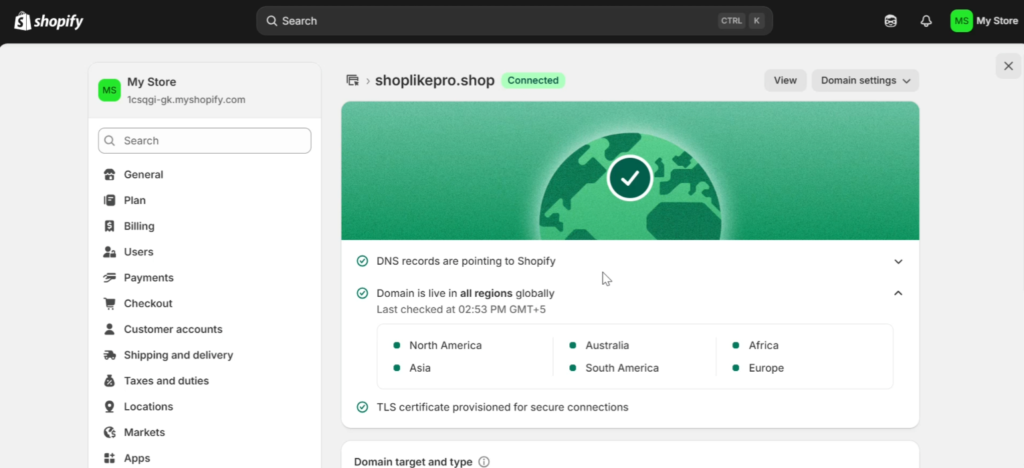Focus the top Search bar

tap(515, 21)
